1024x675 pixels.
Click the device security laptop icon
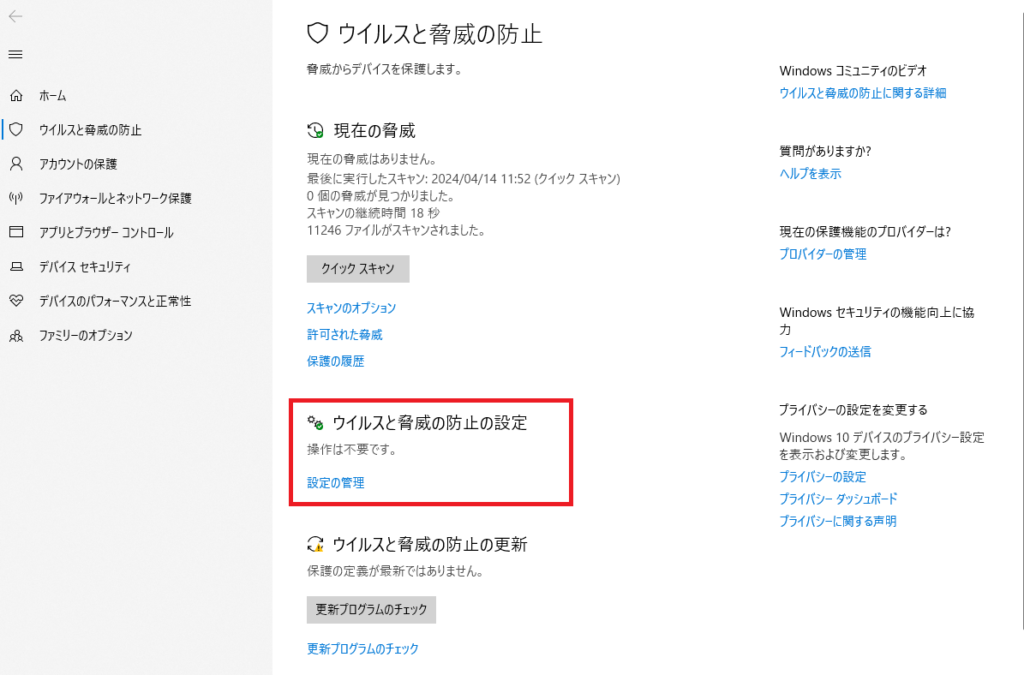(16, 267)
